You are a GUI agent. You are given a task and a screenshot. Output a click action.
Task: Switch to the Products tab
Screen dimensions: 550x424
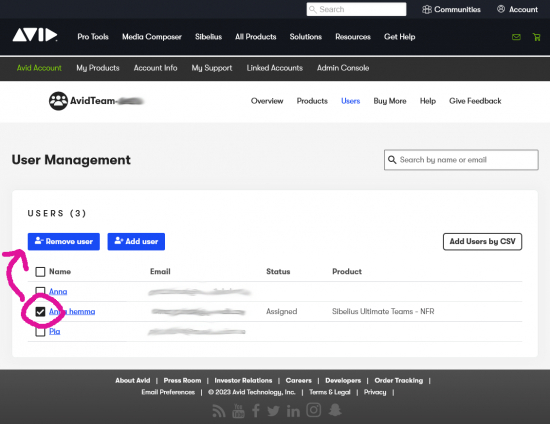(x=312, y=101)
